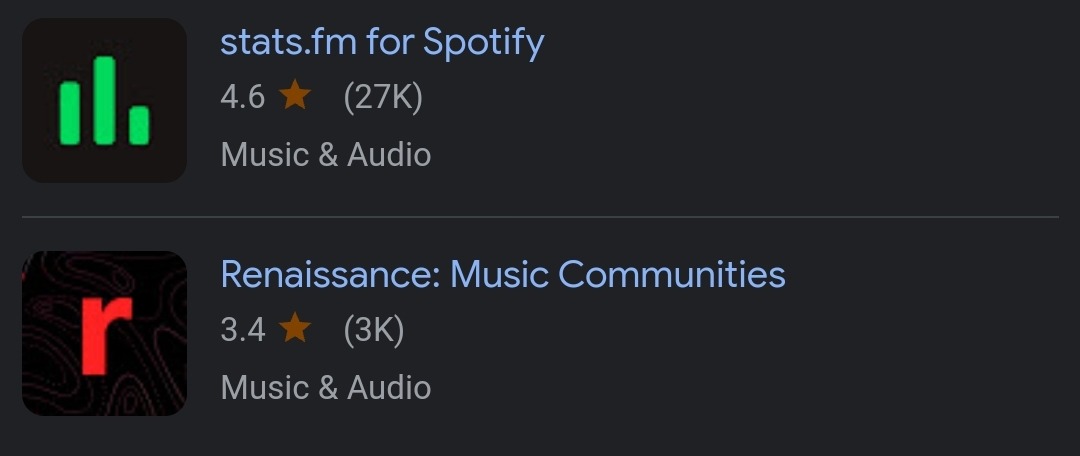Click the leftmost green bar in stats.fm logo
Image resolution: width=1080 pixels, height=456 pixels.
tap(69, 112)
